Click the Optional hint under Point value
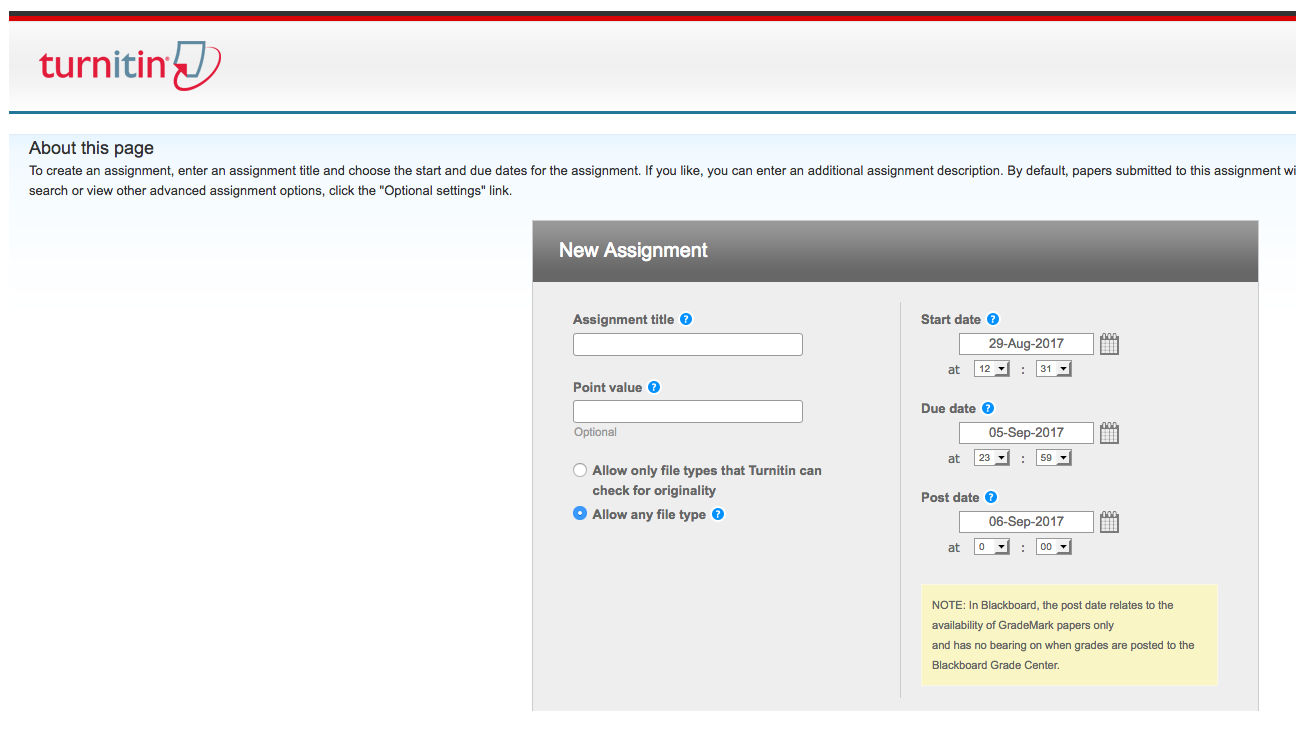 pyautogui.click(x=595, y=432)
